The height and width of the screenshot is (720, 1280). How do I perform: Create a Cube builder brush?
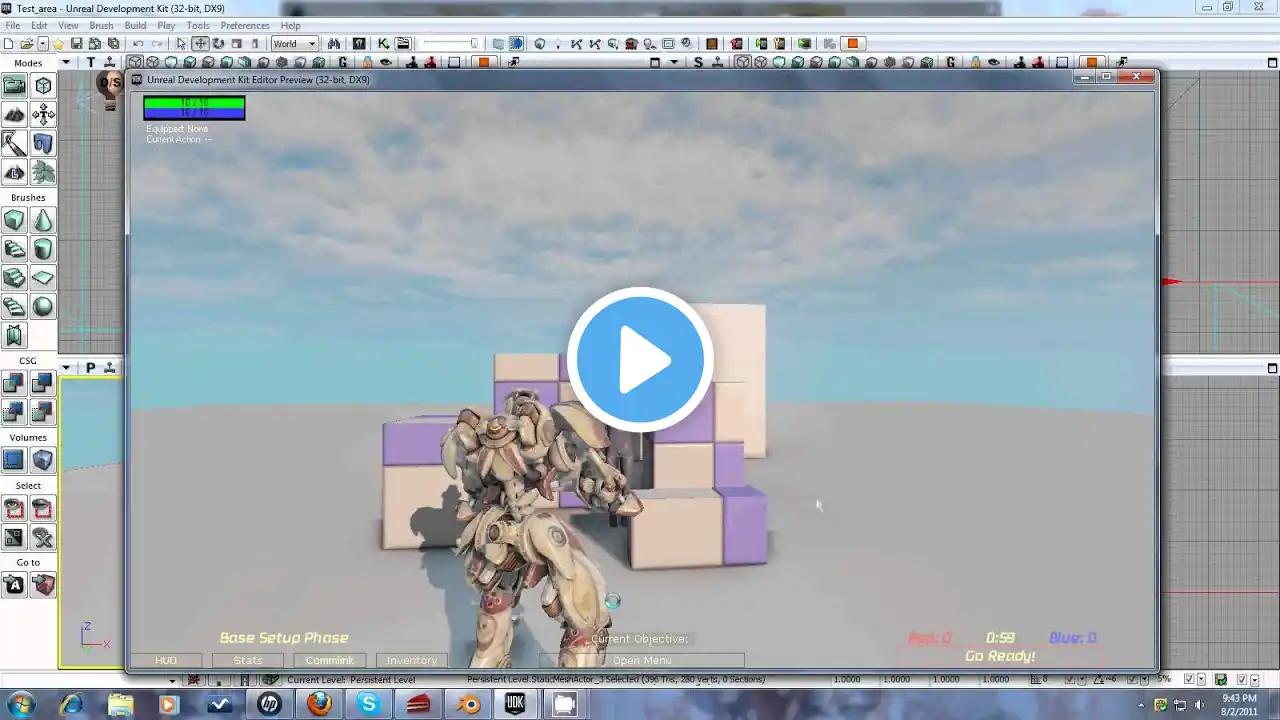tap(14, 220)
